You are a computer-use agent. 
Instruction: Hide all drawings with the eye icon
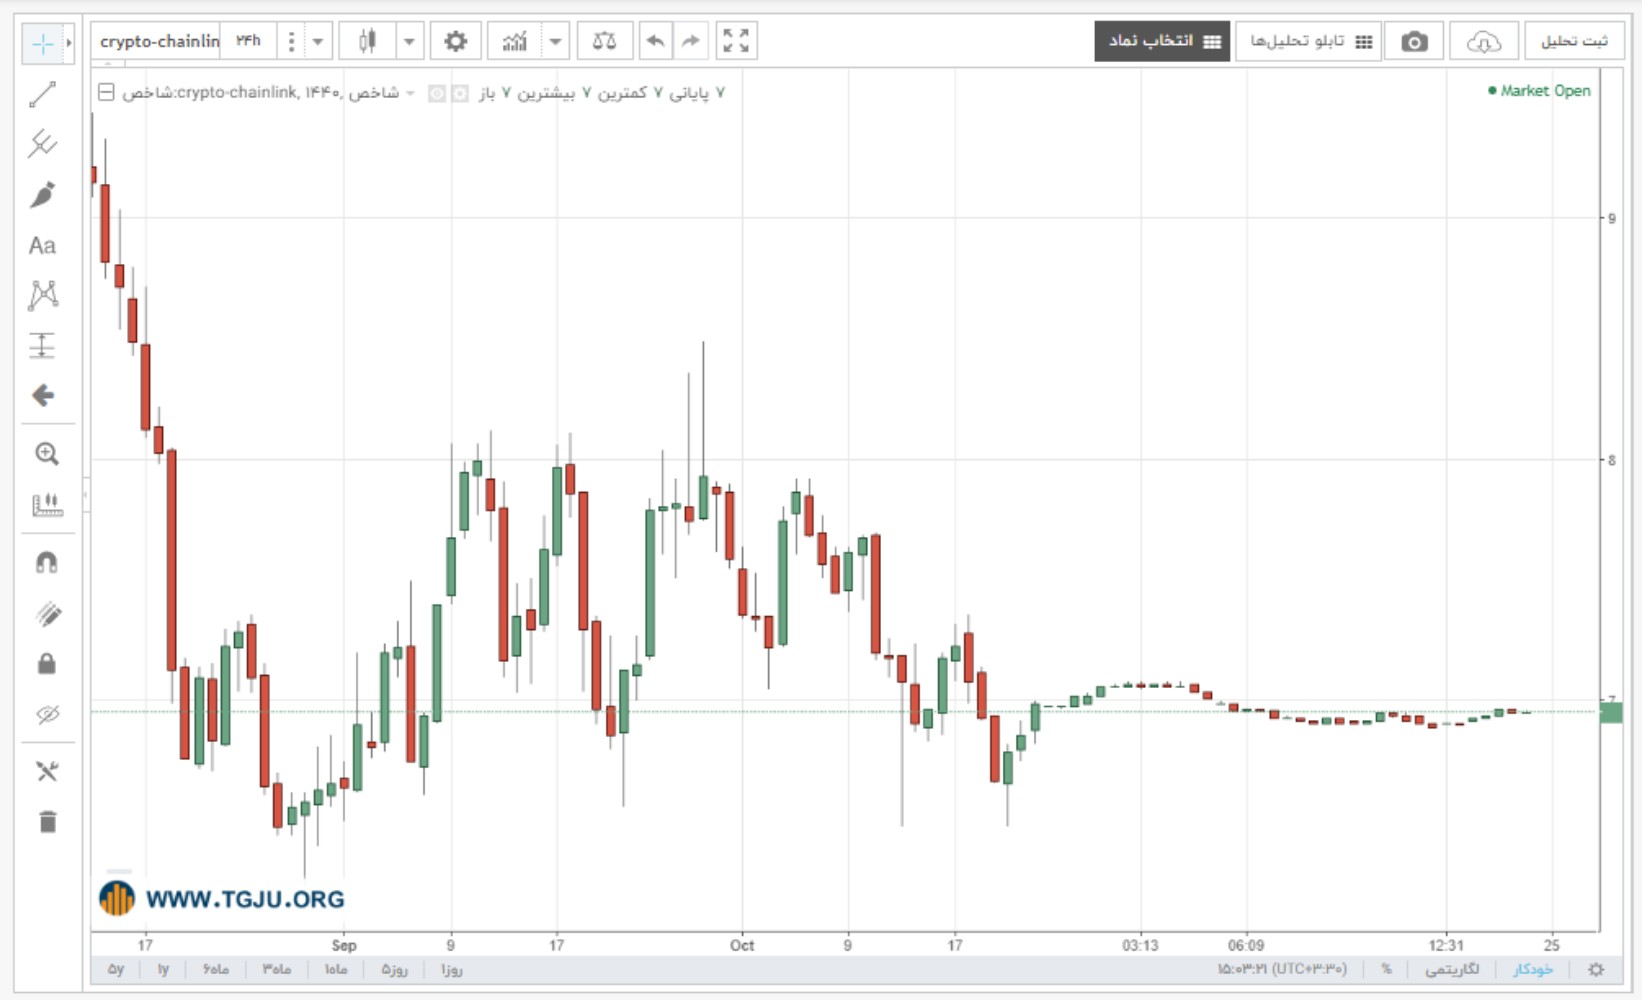pos(47,714)
